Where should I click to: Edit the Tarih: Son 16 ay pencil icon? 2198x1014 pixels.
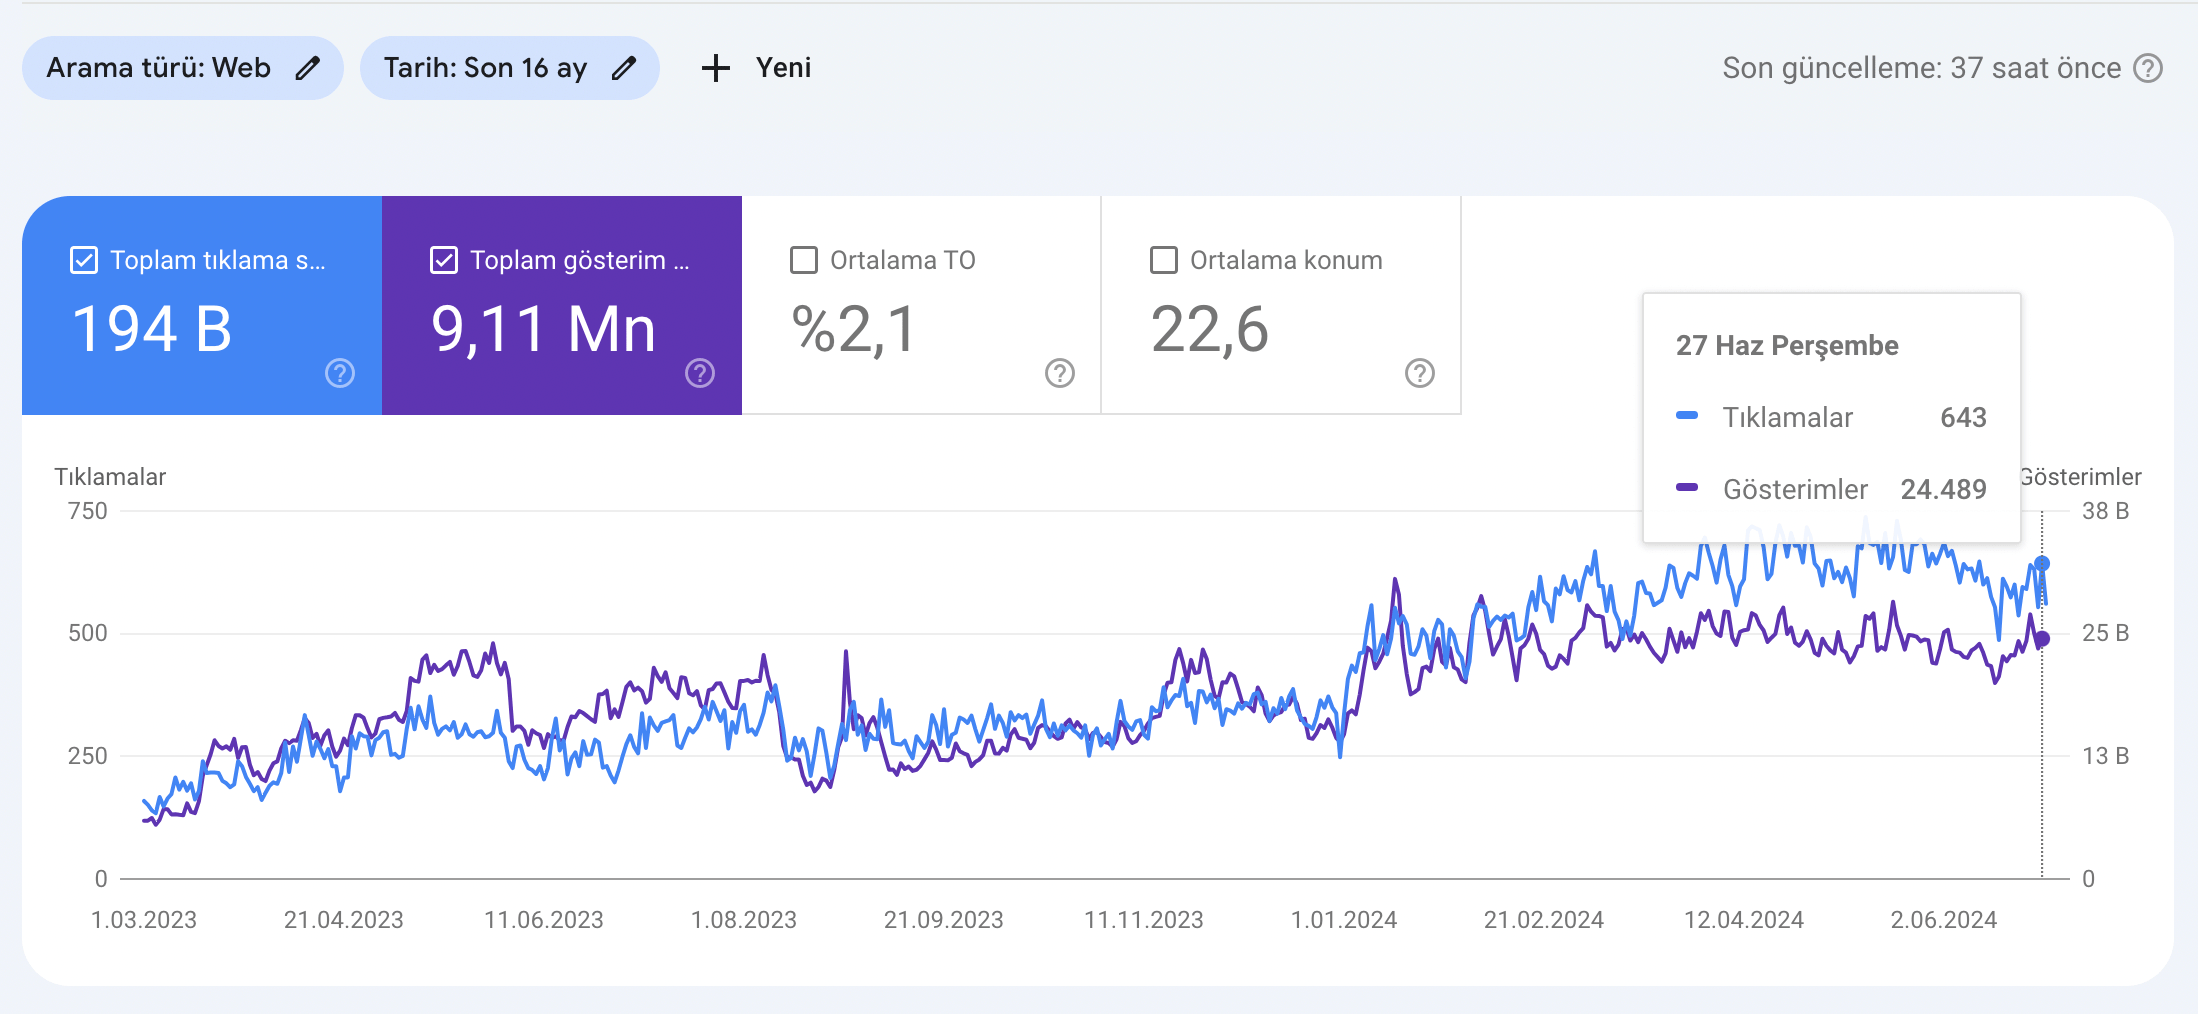624,68
